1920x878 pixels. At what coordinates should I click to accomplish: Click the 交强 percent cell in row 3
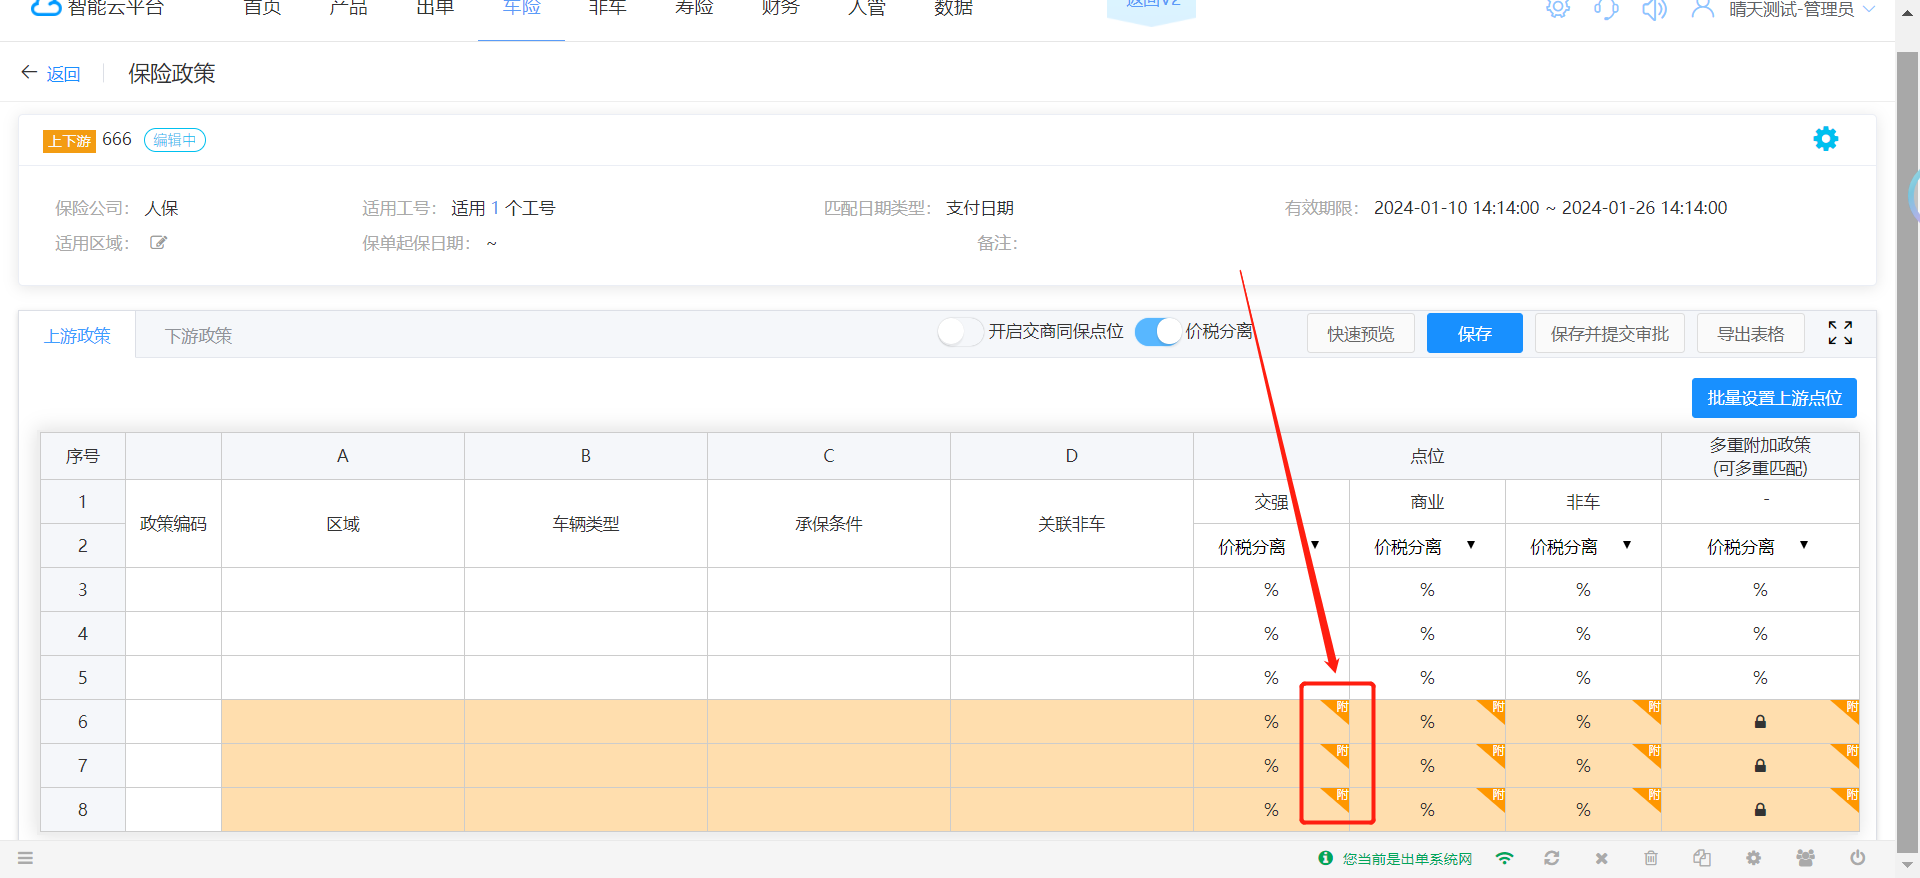(x=1270, y=590)
